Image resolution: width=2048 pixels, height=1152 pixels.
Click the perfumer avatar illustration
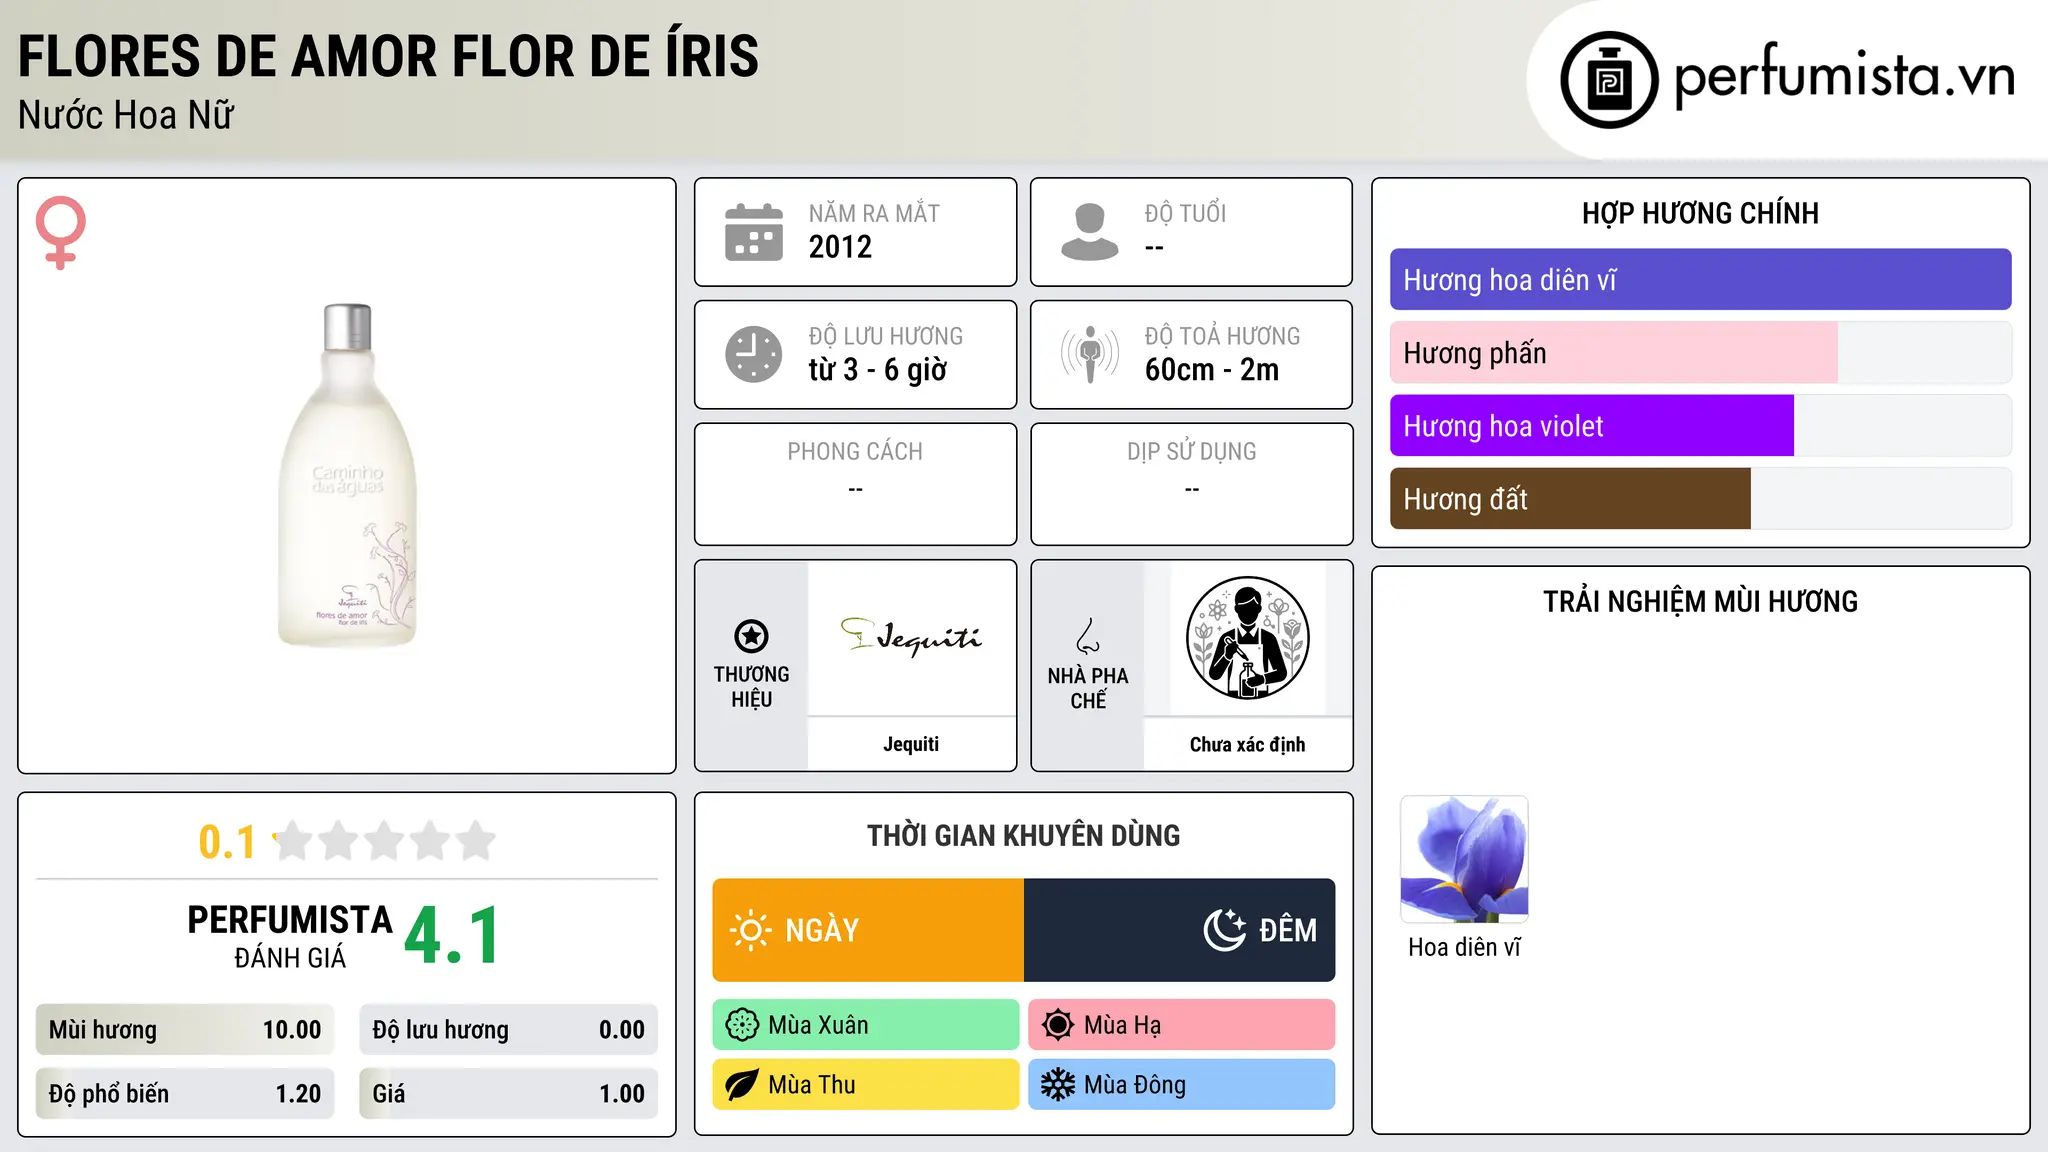pyautogui.click(x=1247, y=638)
